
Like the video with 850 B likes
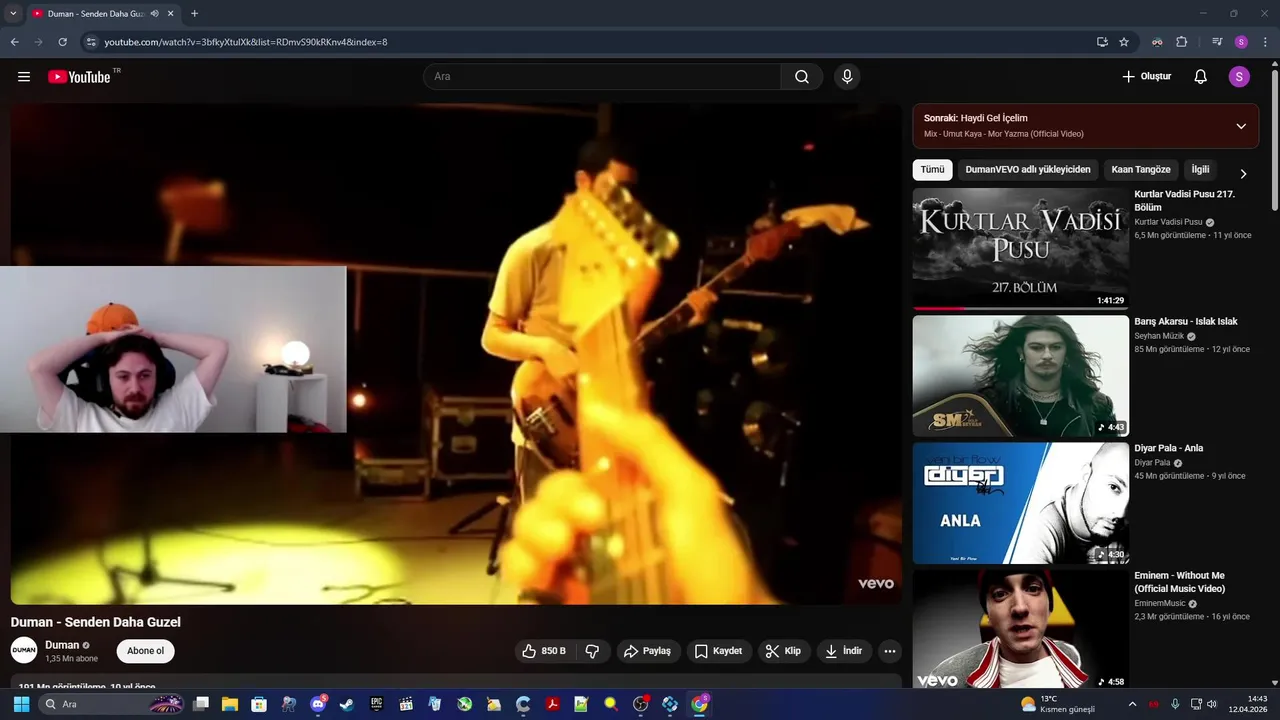click(544, 651)
